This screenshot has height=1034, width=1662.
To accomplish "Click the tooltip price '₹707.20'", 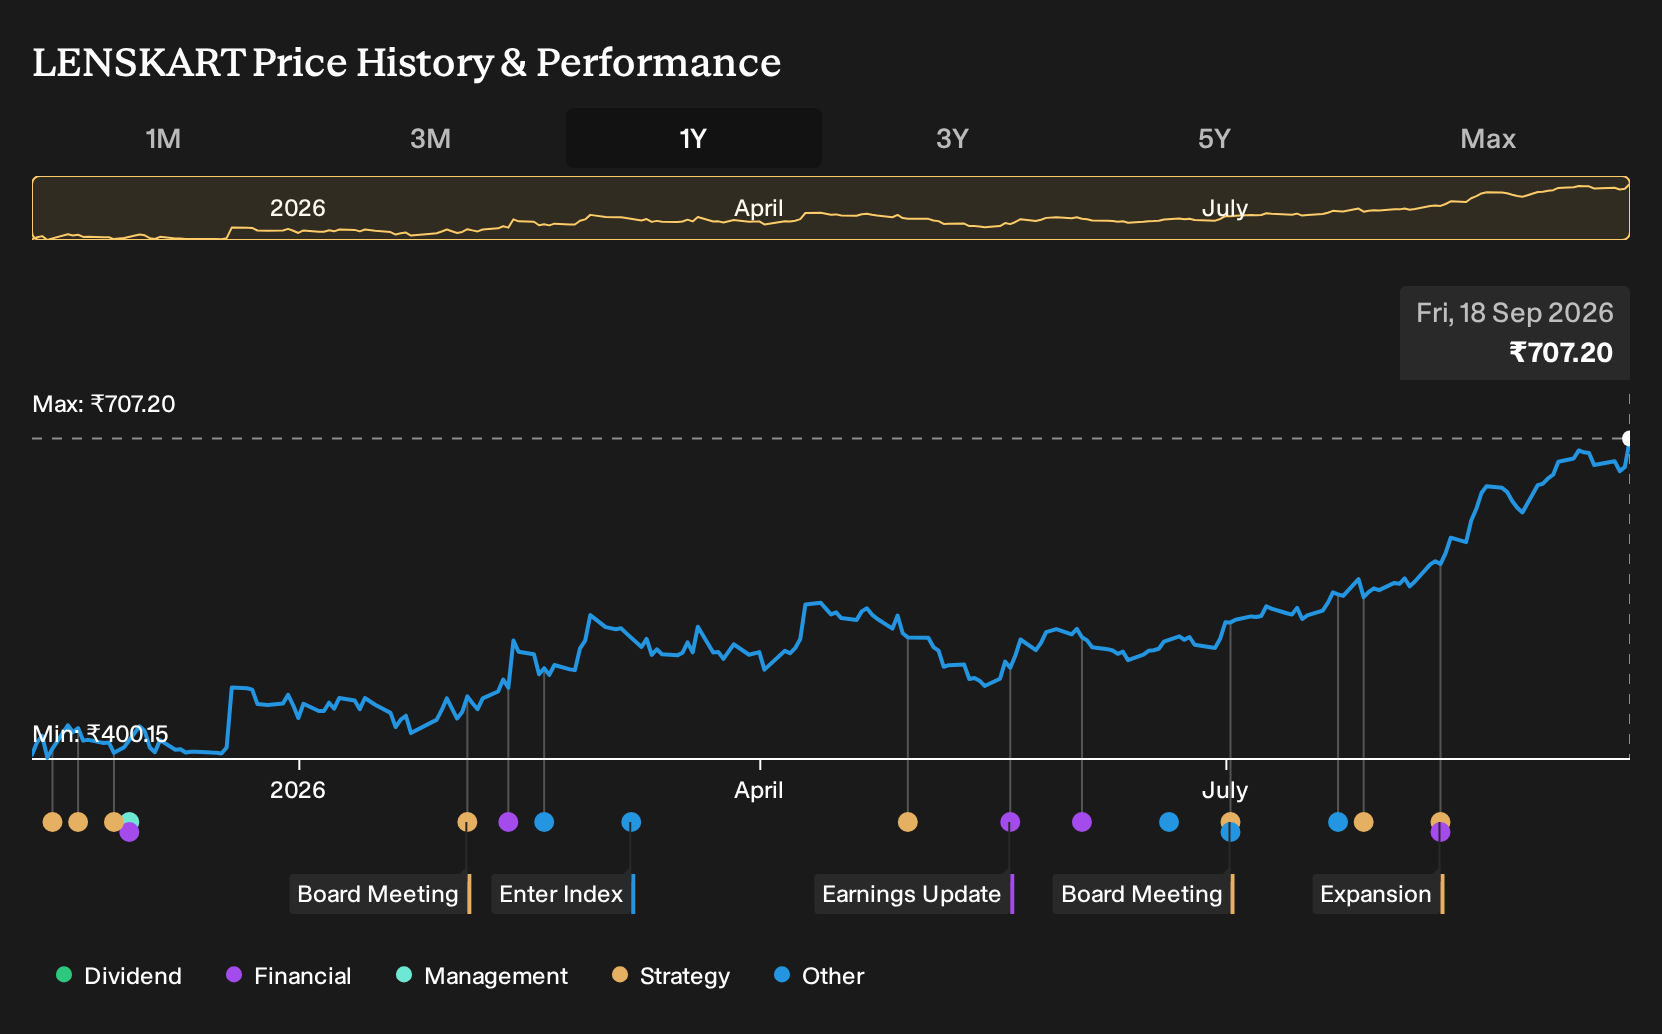I will [x=1561, y=353].
